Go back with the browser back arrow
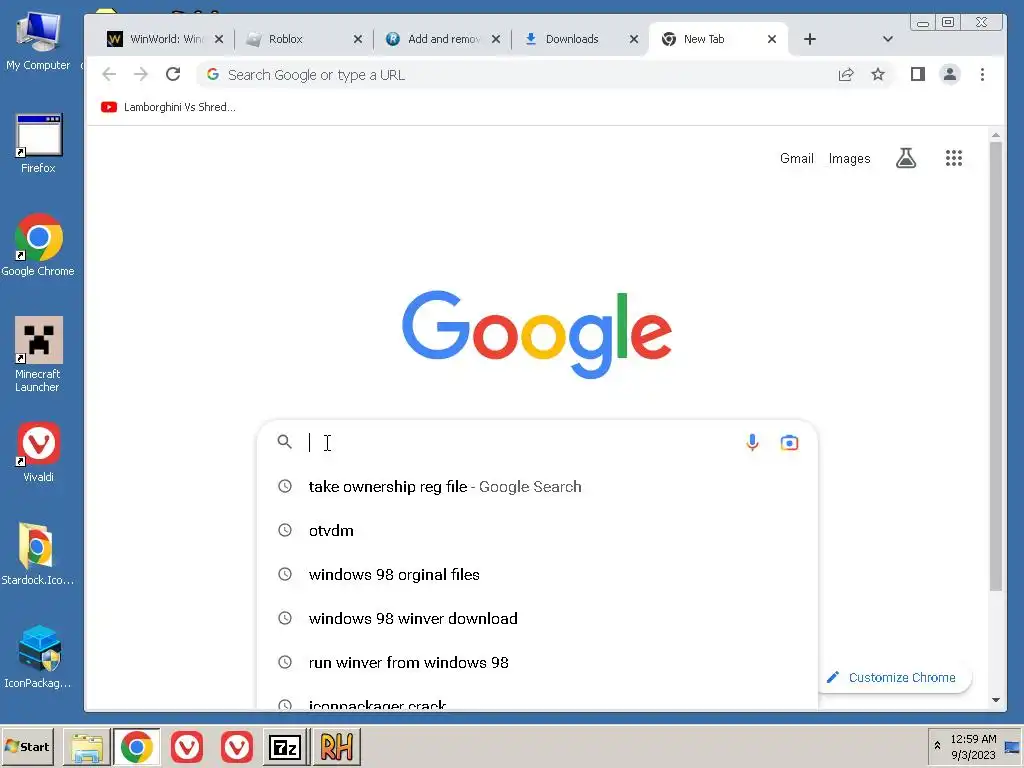The image size is (1024, 768). tap(109, 74)
